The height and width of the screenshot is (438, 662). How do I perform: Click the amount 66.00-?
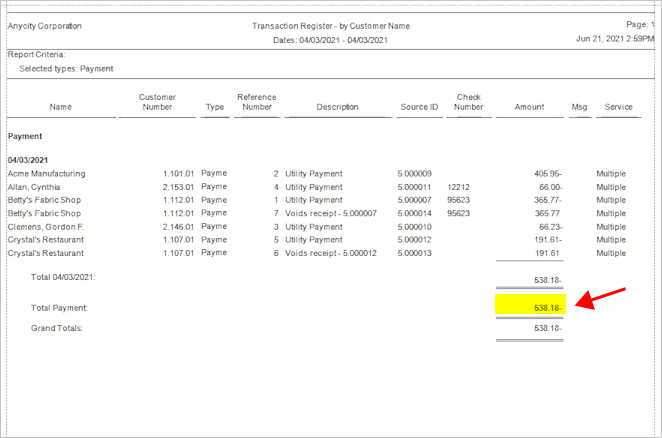coord(551,187)
